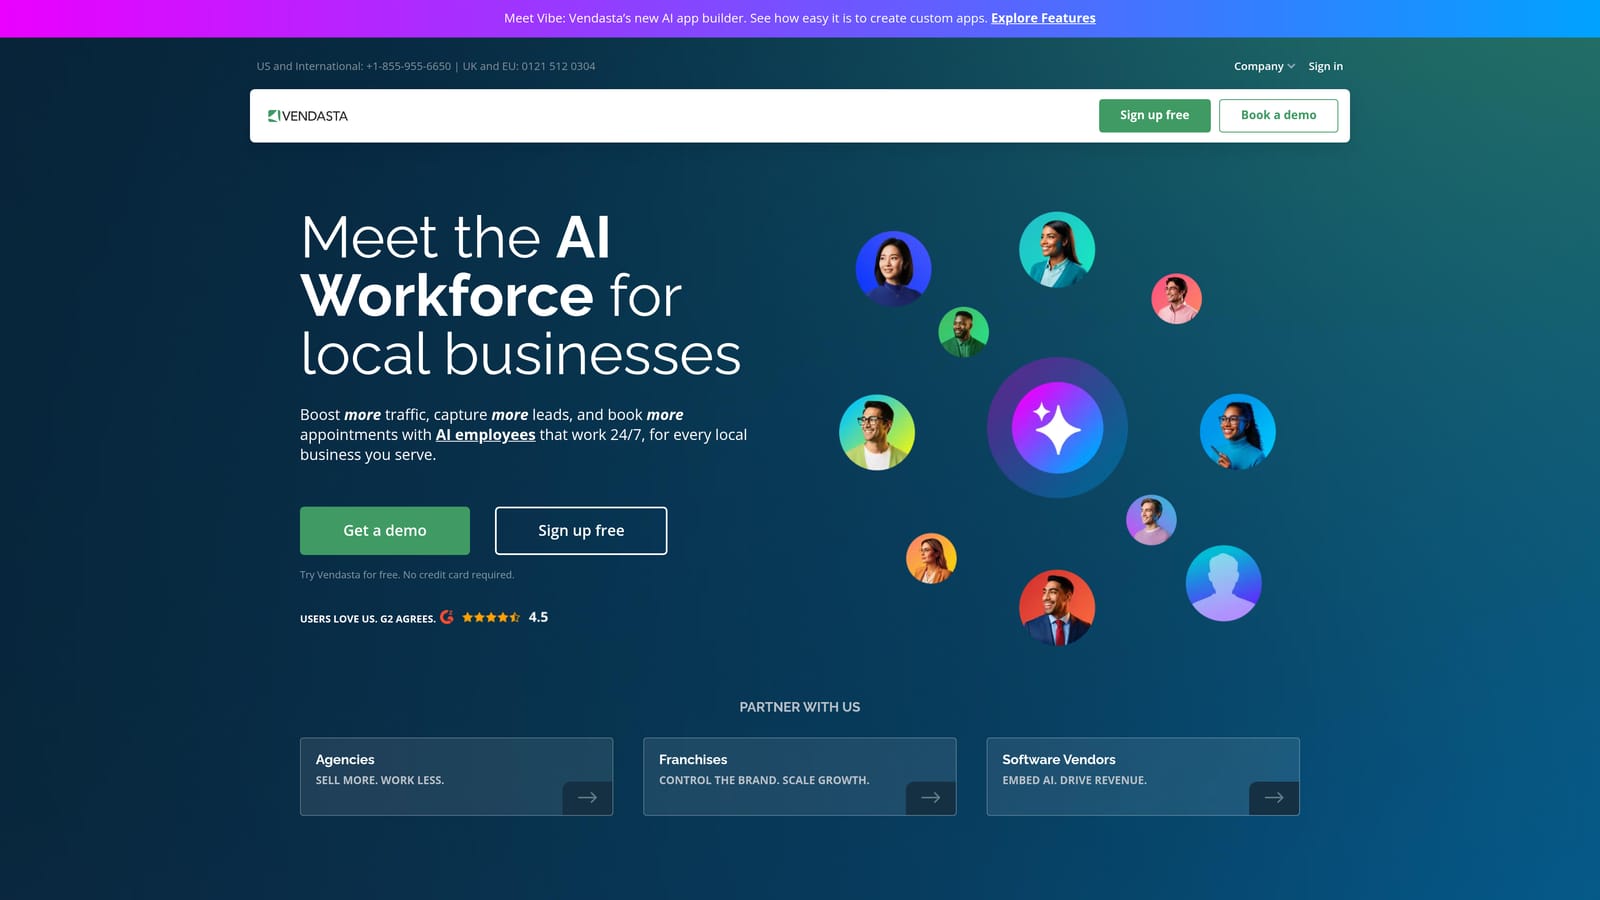Open the Explore Features banner link
1600x900 pixels.
click(x=1043, y=18)
